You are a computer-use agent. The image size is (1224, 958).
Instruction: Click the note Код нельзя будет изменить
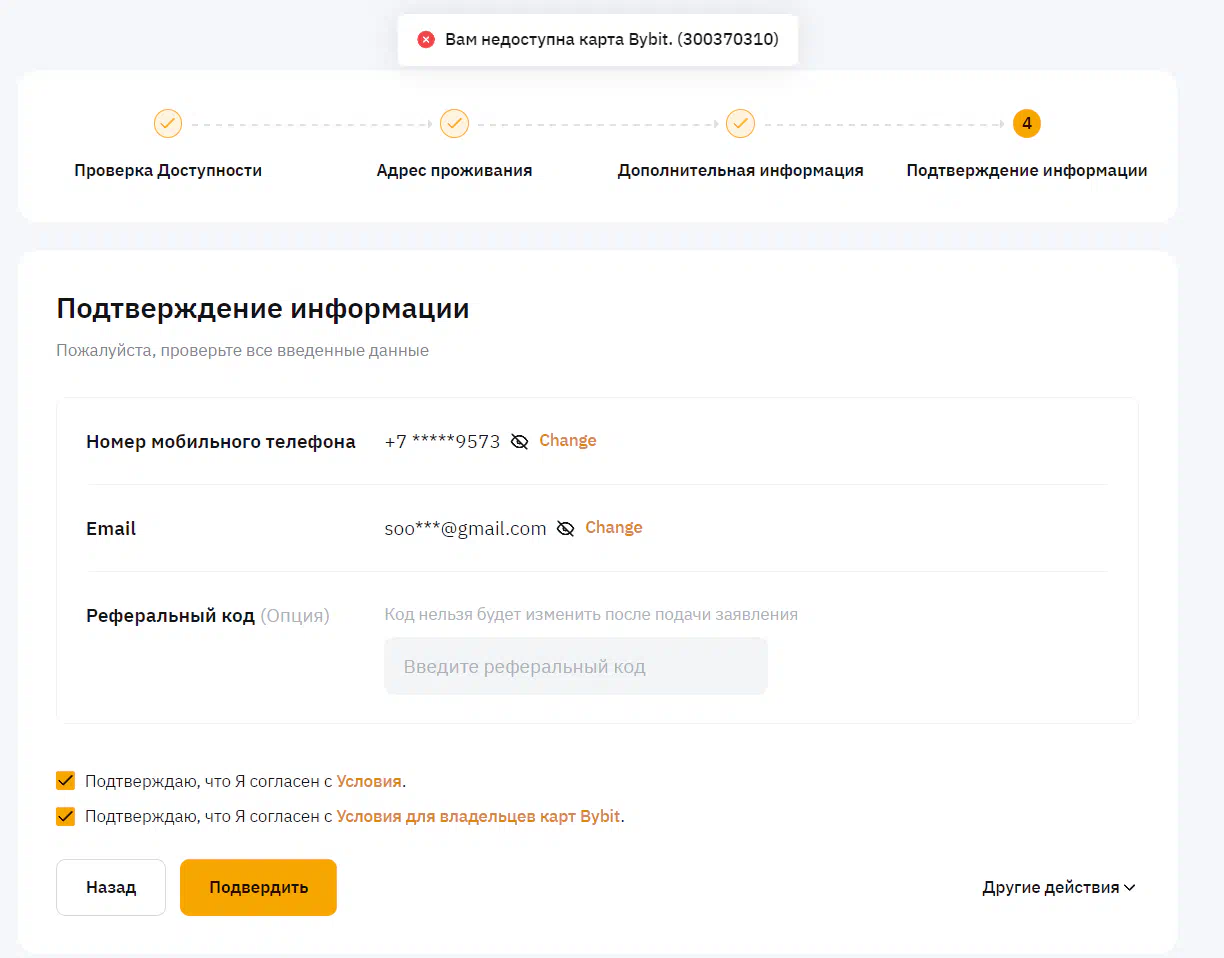591,614
